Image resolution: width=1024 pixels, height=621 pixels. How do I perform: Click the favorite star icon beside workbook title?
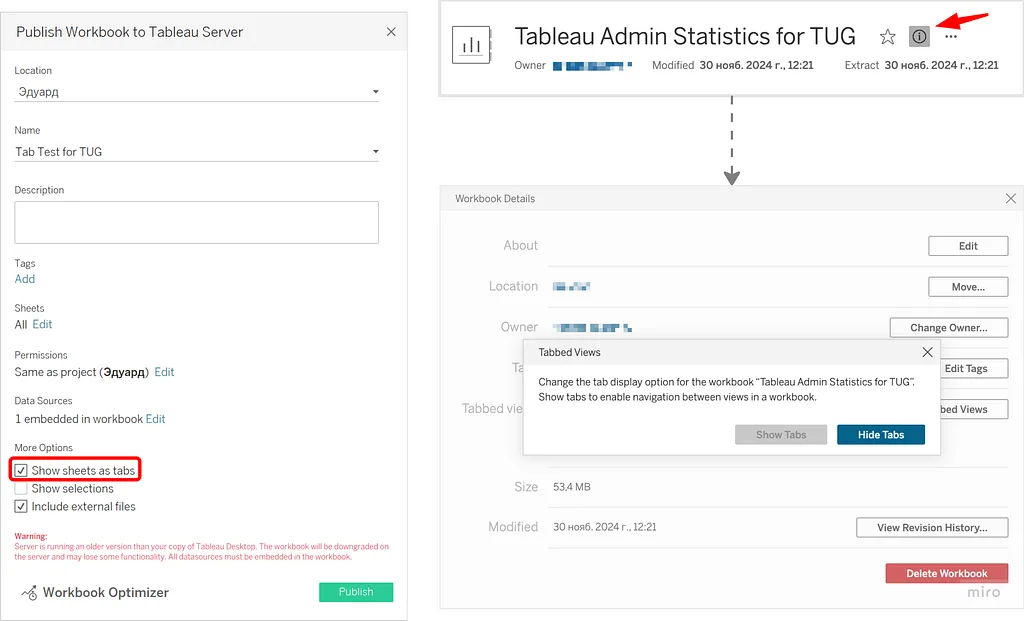[x=887, y=37]
